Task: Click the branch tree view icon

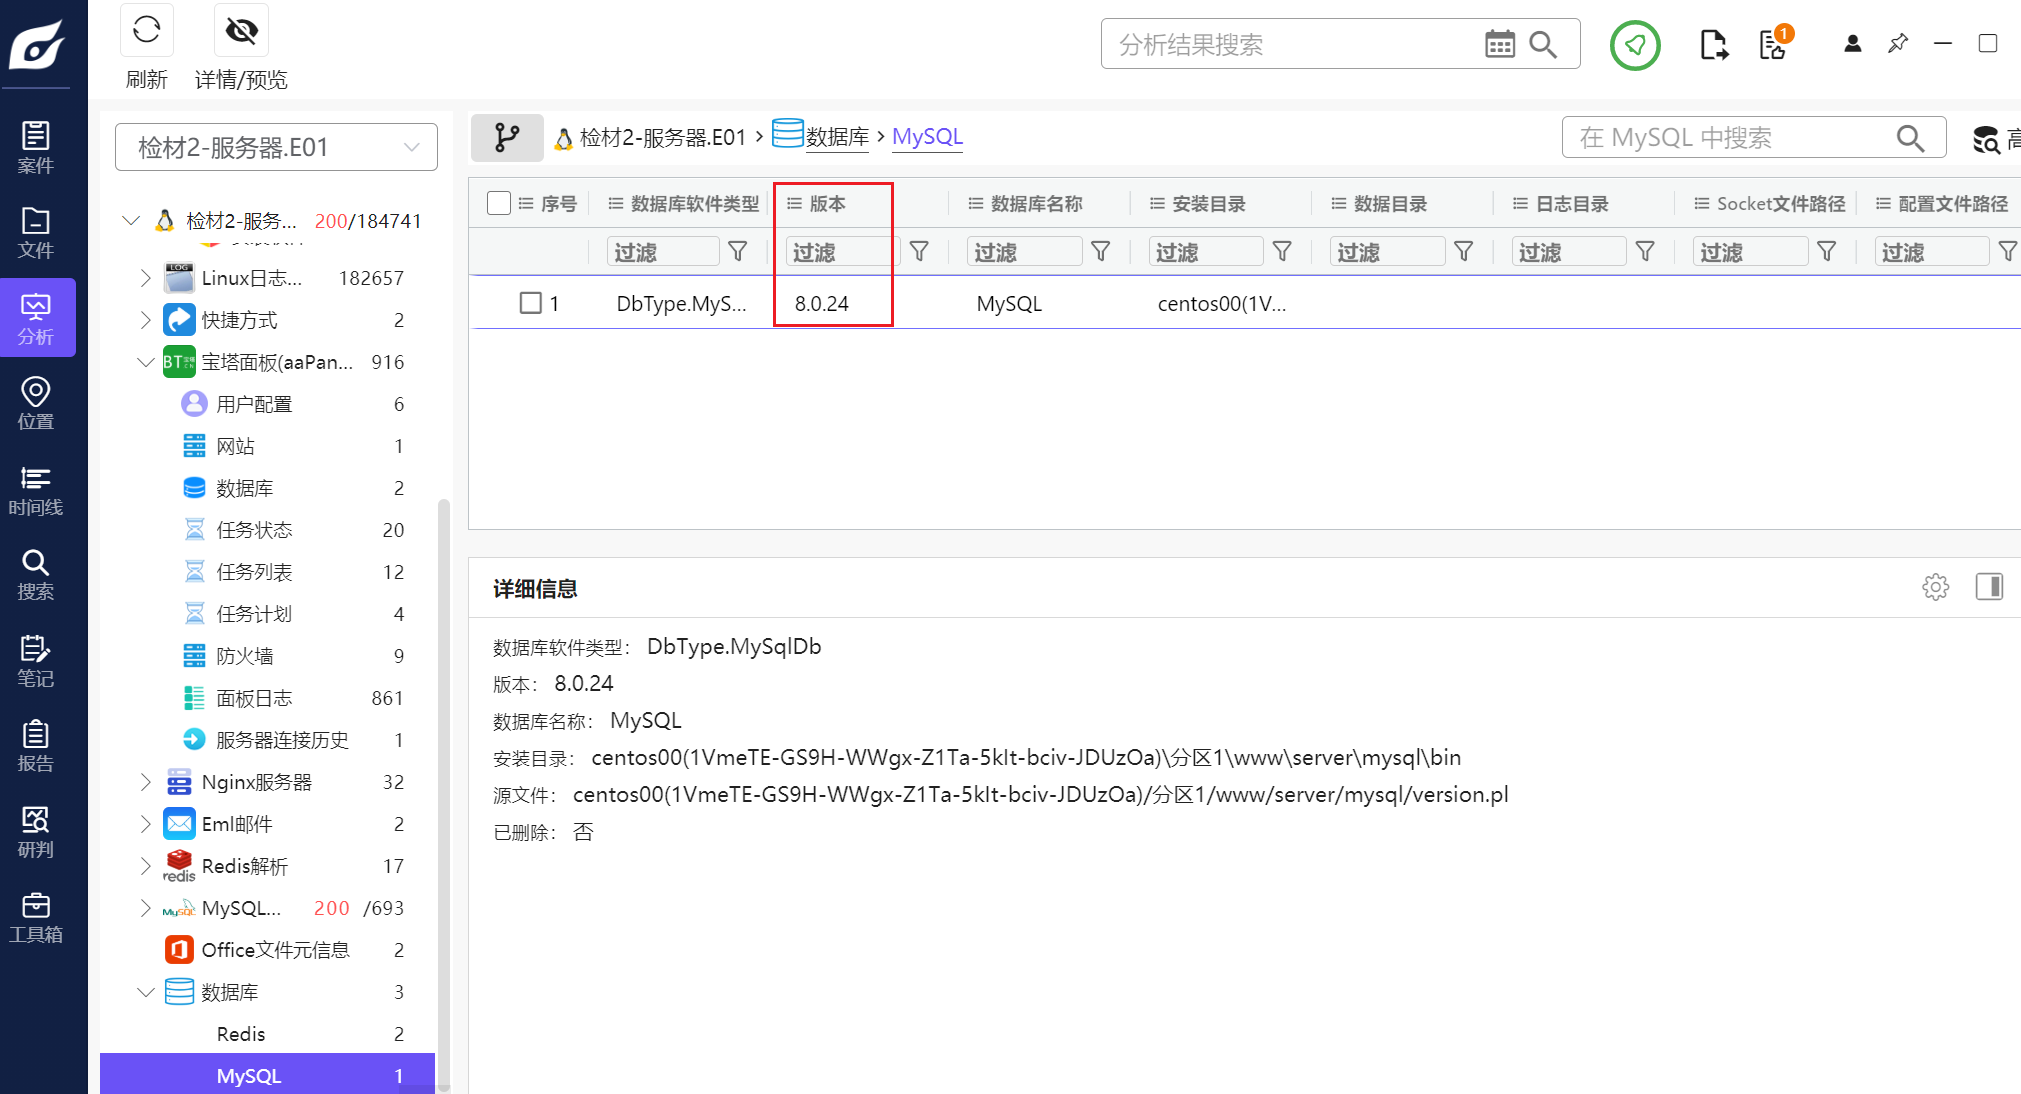Action: [x=507, y=137]
